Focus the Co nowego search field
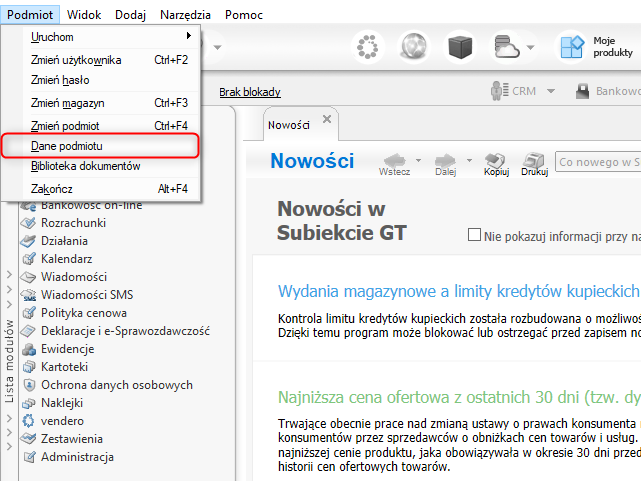 pos(598,162)
